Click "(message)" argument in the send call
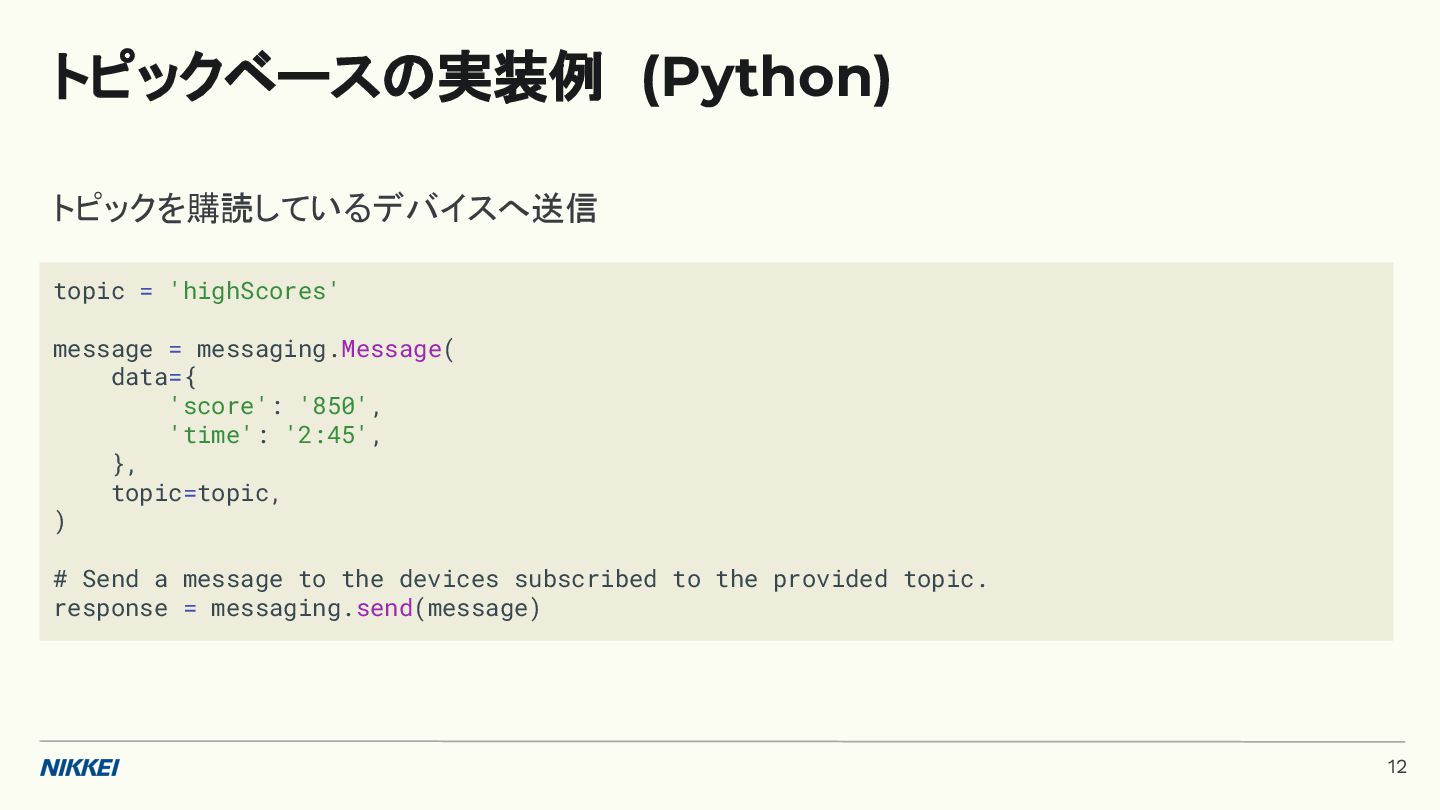Screen dimensions: 1440x810 pos(477,608)
